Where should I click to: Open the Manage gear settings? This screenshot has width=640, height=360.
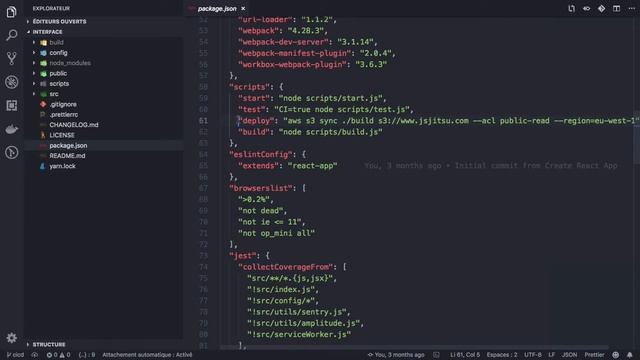[x=11, y=338]
